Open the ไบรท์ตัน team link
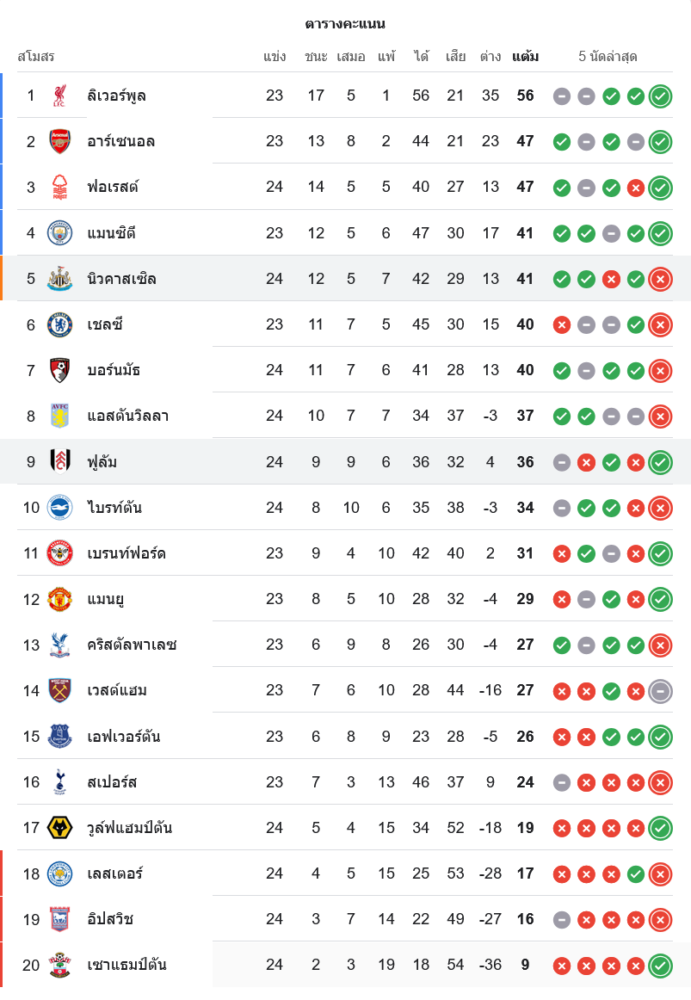Image resolution: width=691 pixels, height=1000 pixels. click(114, 508)
